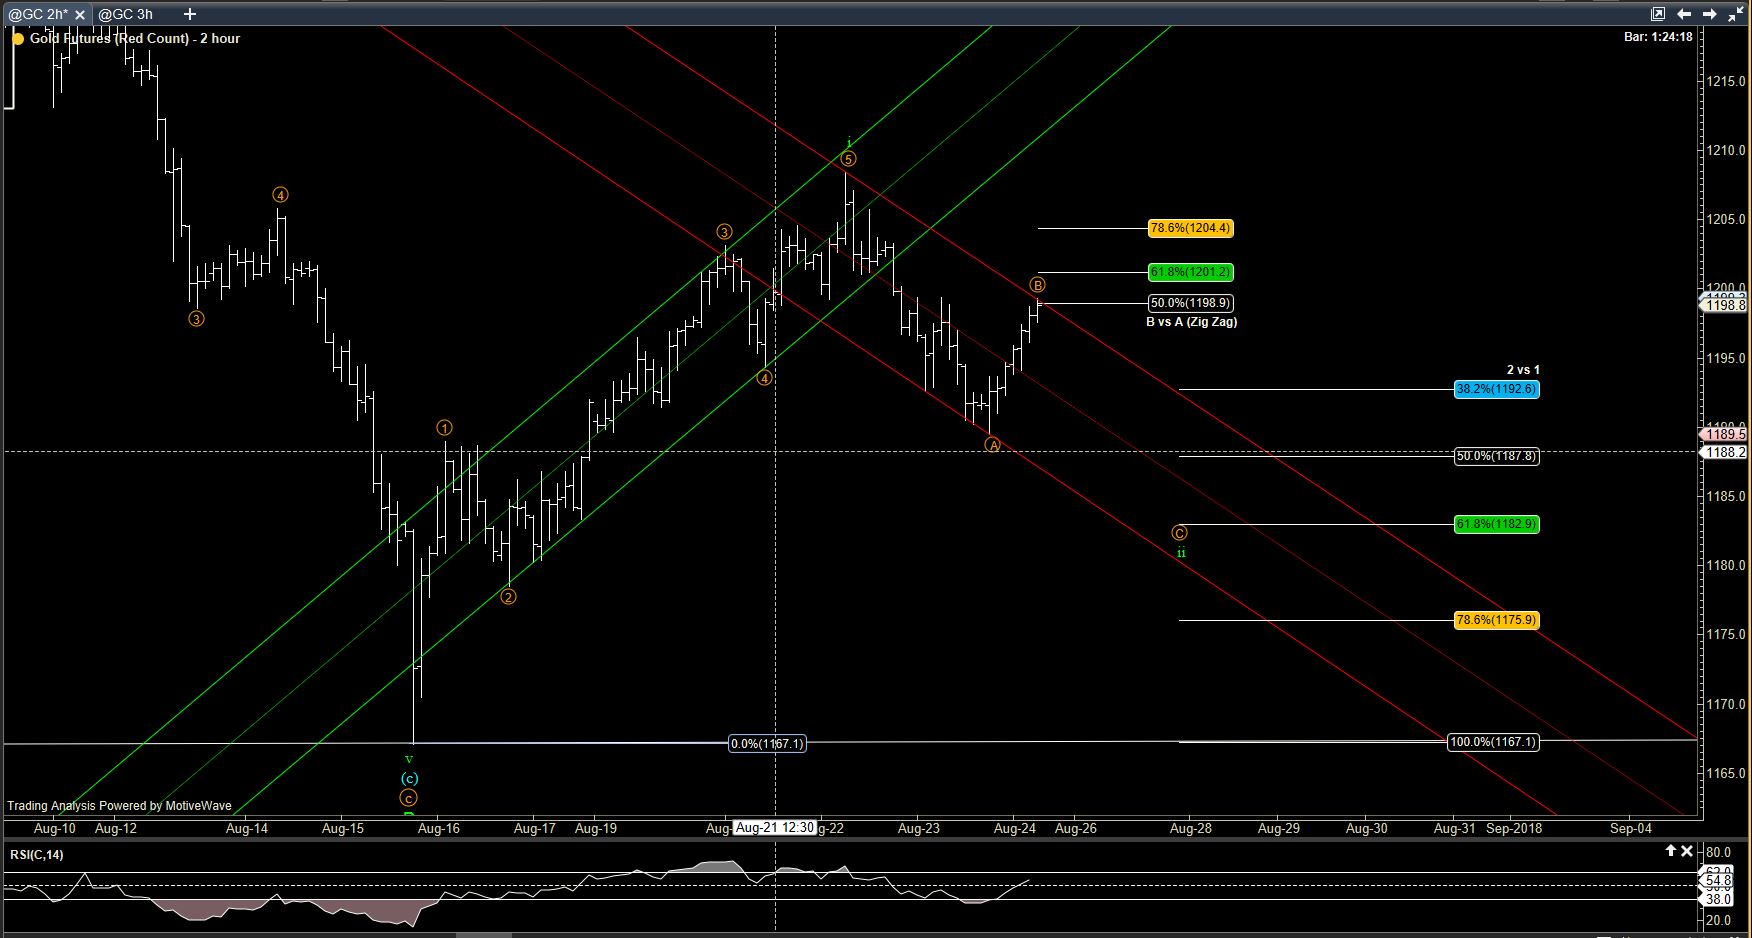
Task: Select the 38.2%(1192.6) blue Fibonacci label
Action: (1496, 389)
